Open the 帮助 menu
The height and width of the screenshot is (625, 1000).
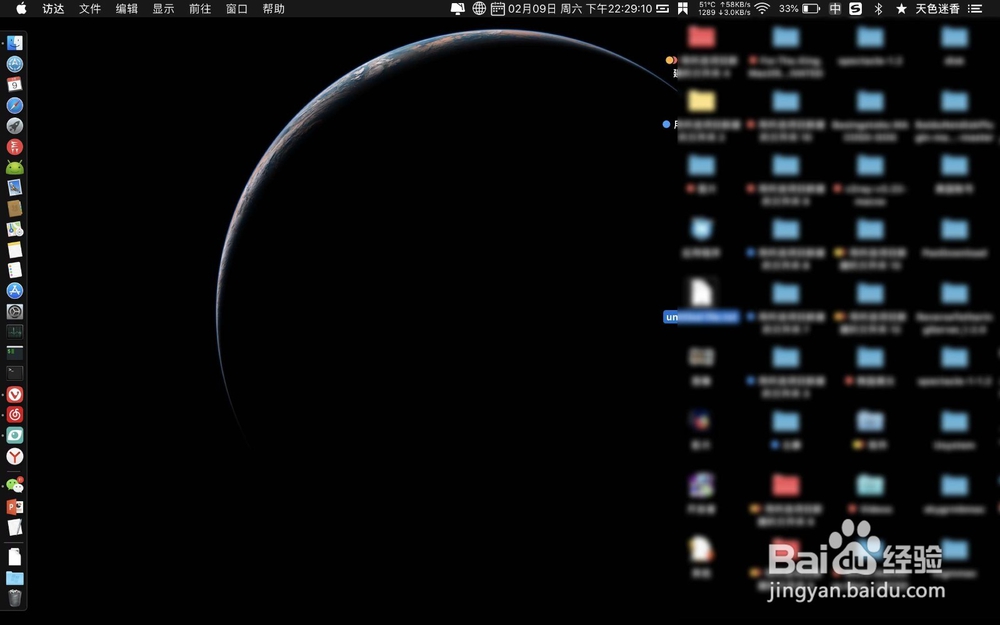click(x=273, y=8)
